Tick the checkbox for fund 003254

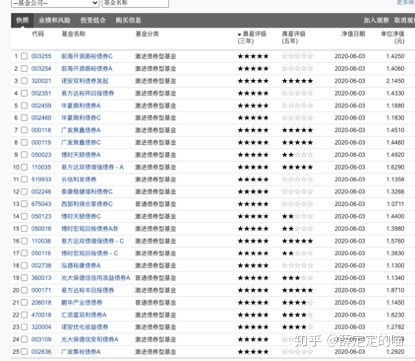[x=24, y=69]
